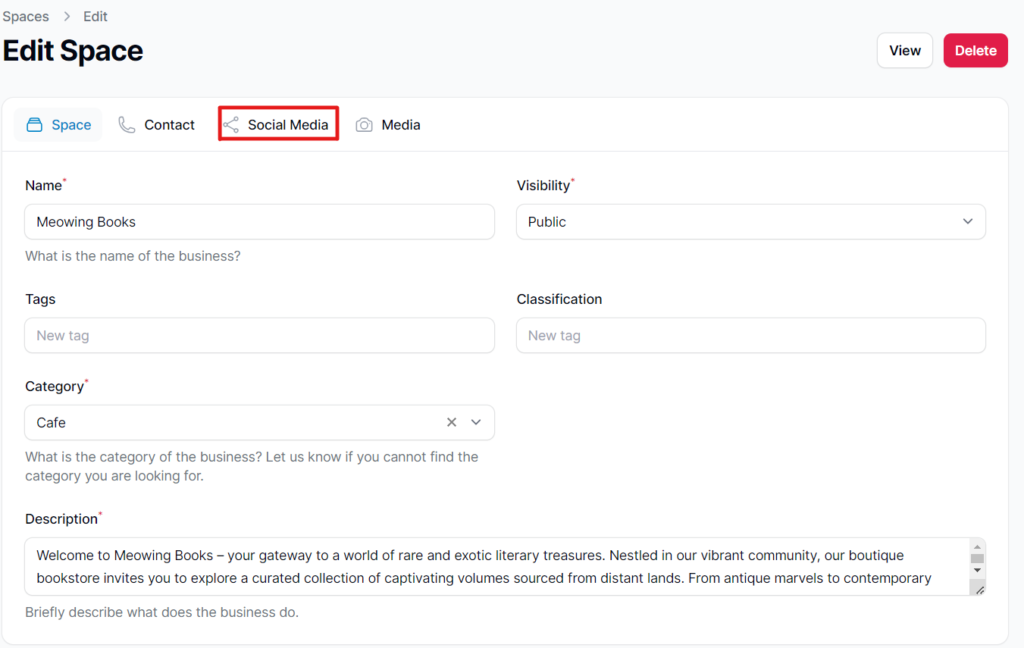Click the Category field label

pos(55,386)
